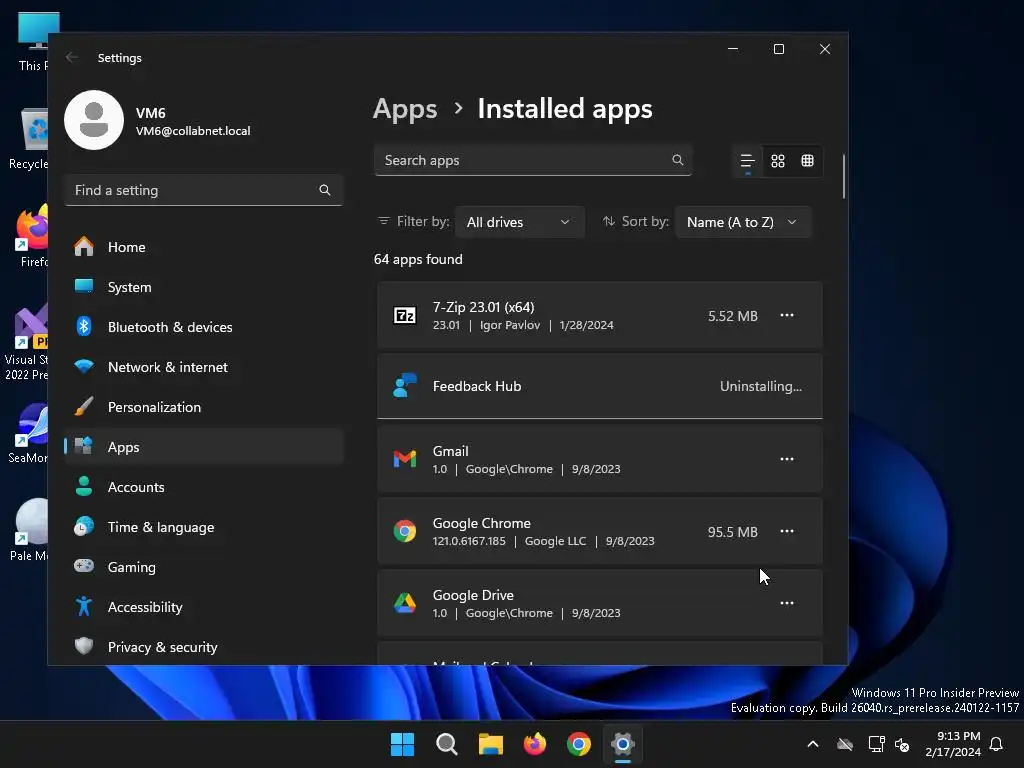The width and height of the screenshot is (1024, 768).
Task: Open File Explorer from the taskbar
Action: tap(490, 744)
